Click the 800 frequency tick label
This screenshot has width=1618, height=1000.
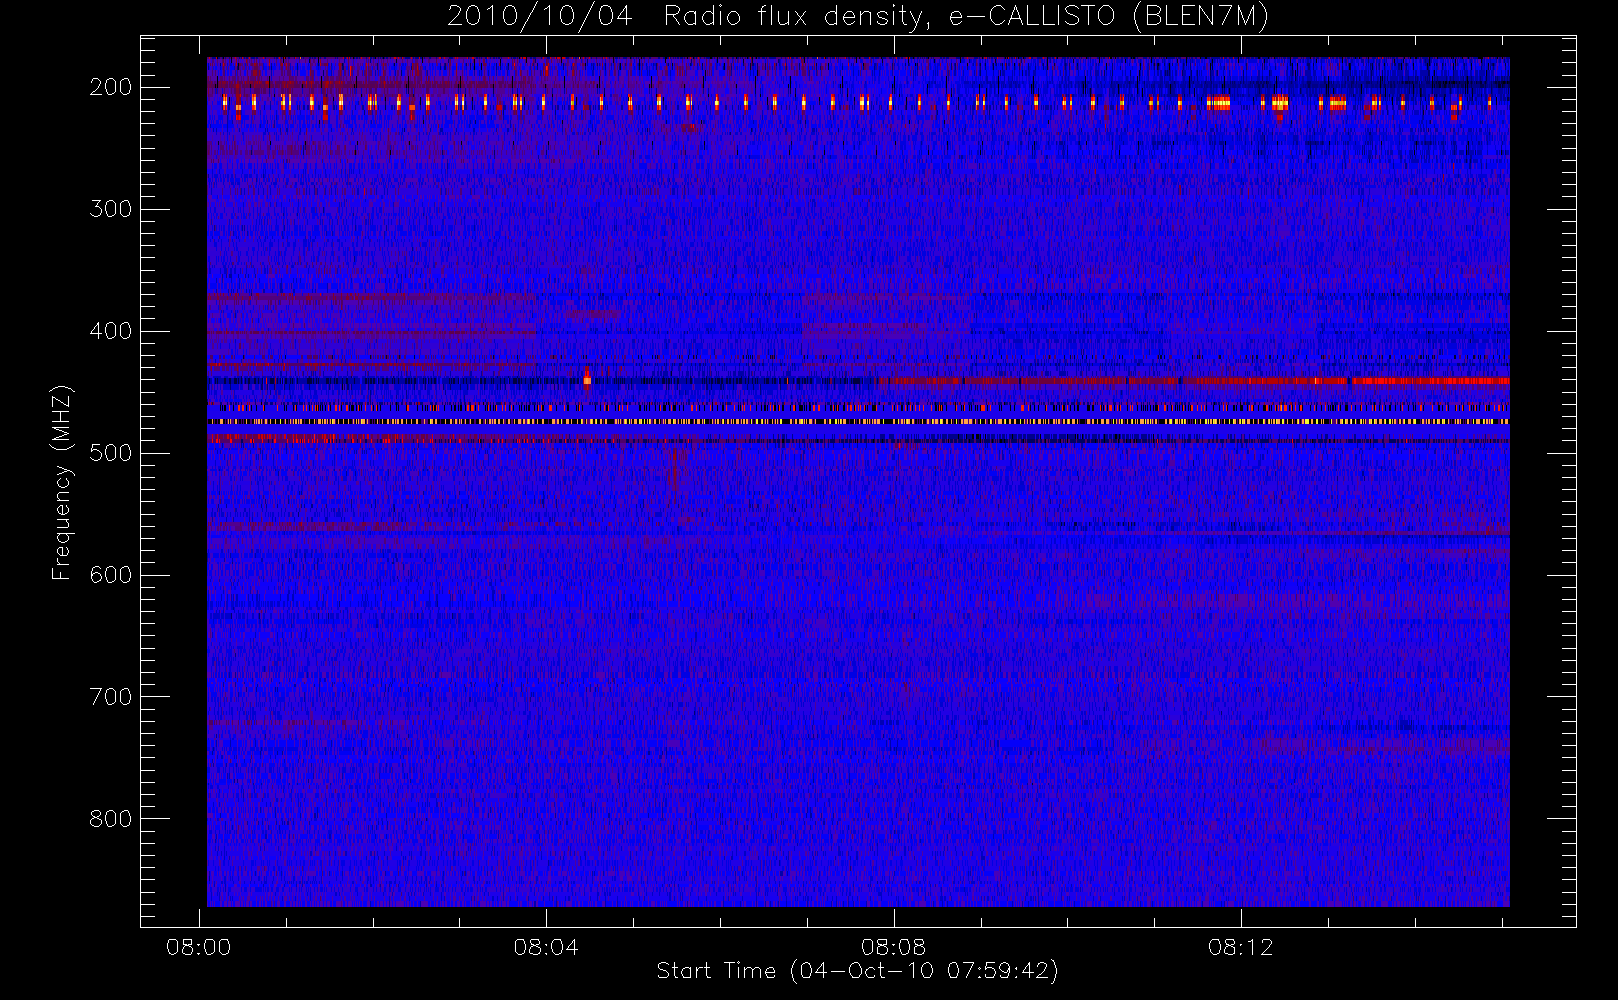click(111, 819)
